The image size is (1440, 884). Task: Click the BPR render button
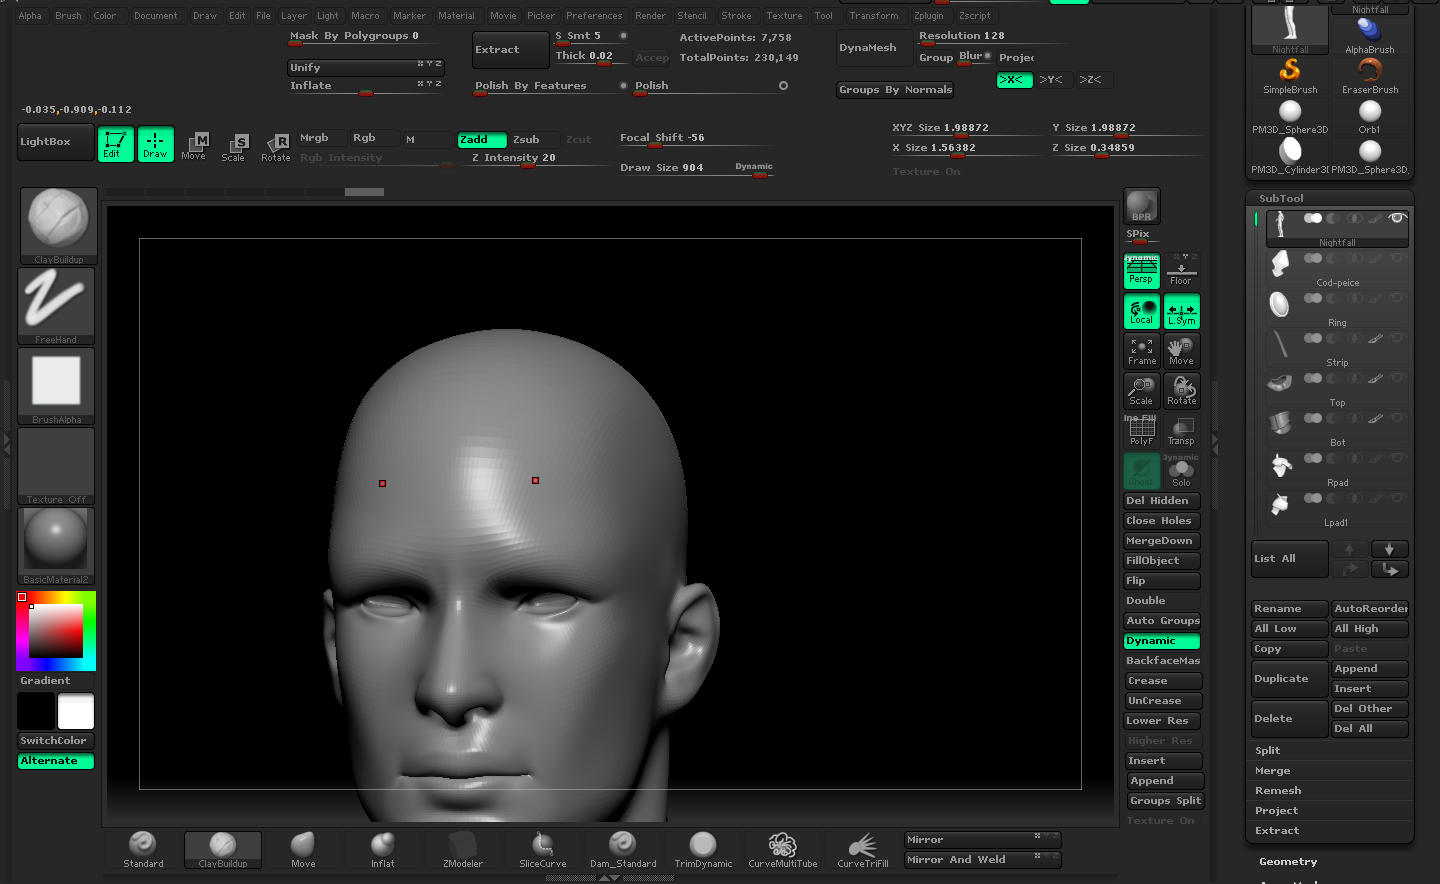(x=1141, y=206)
